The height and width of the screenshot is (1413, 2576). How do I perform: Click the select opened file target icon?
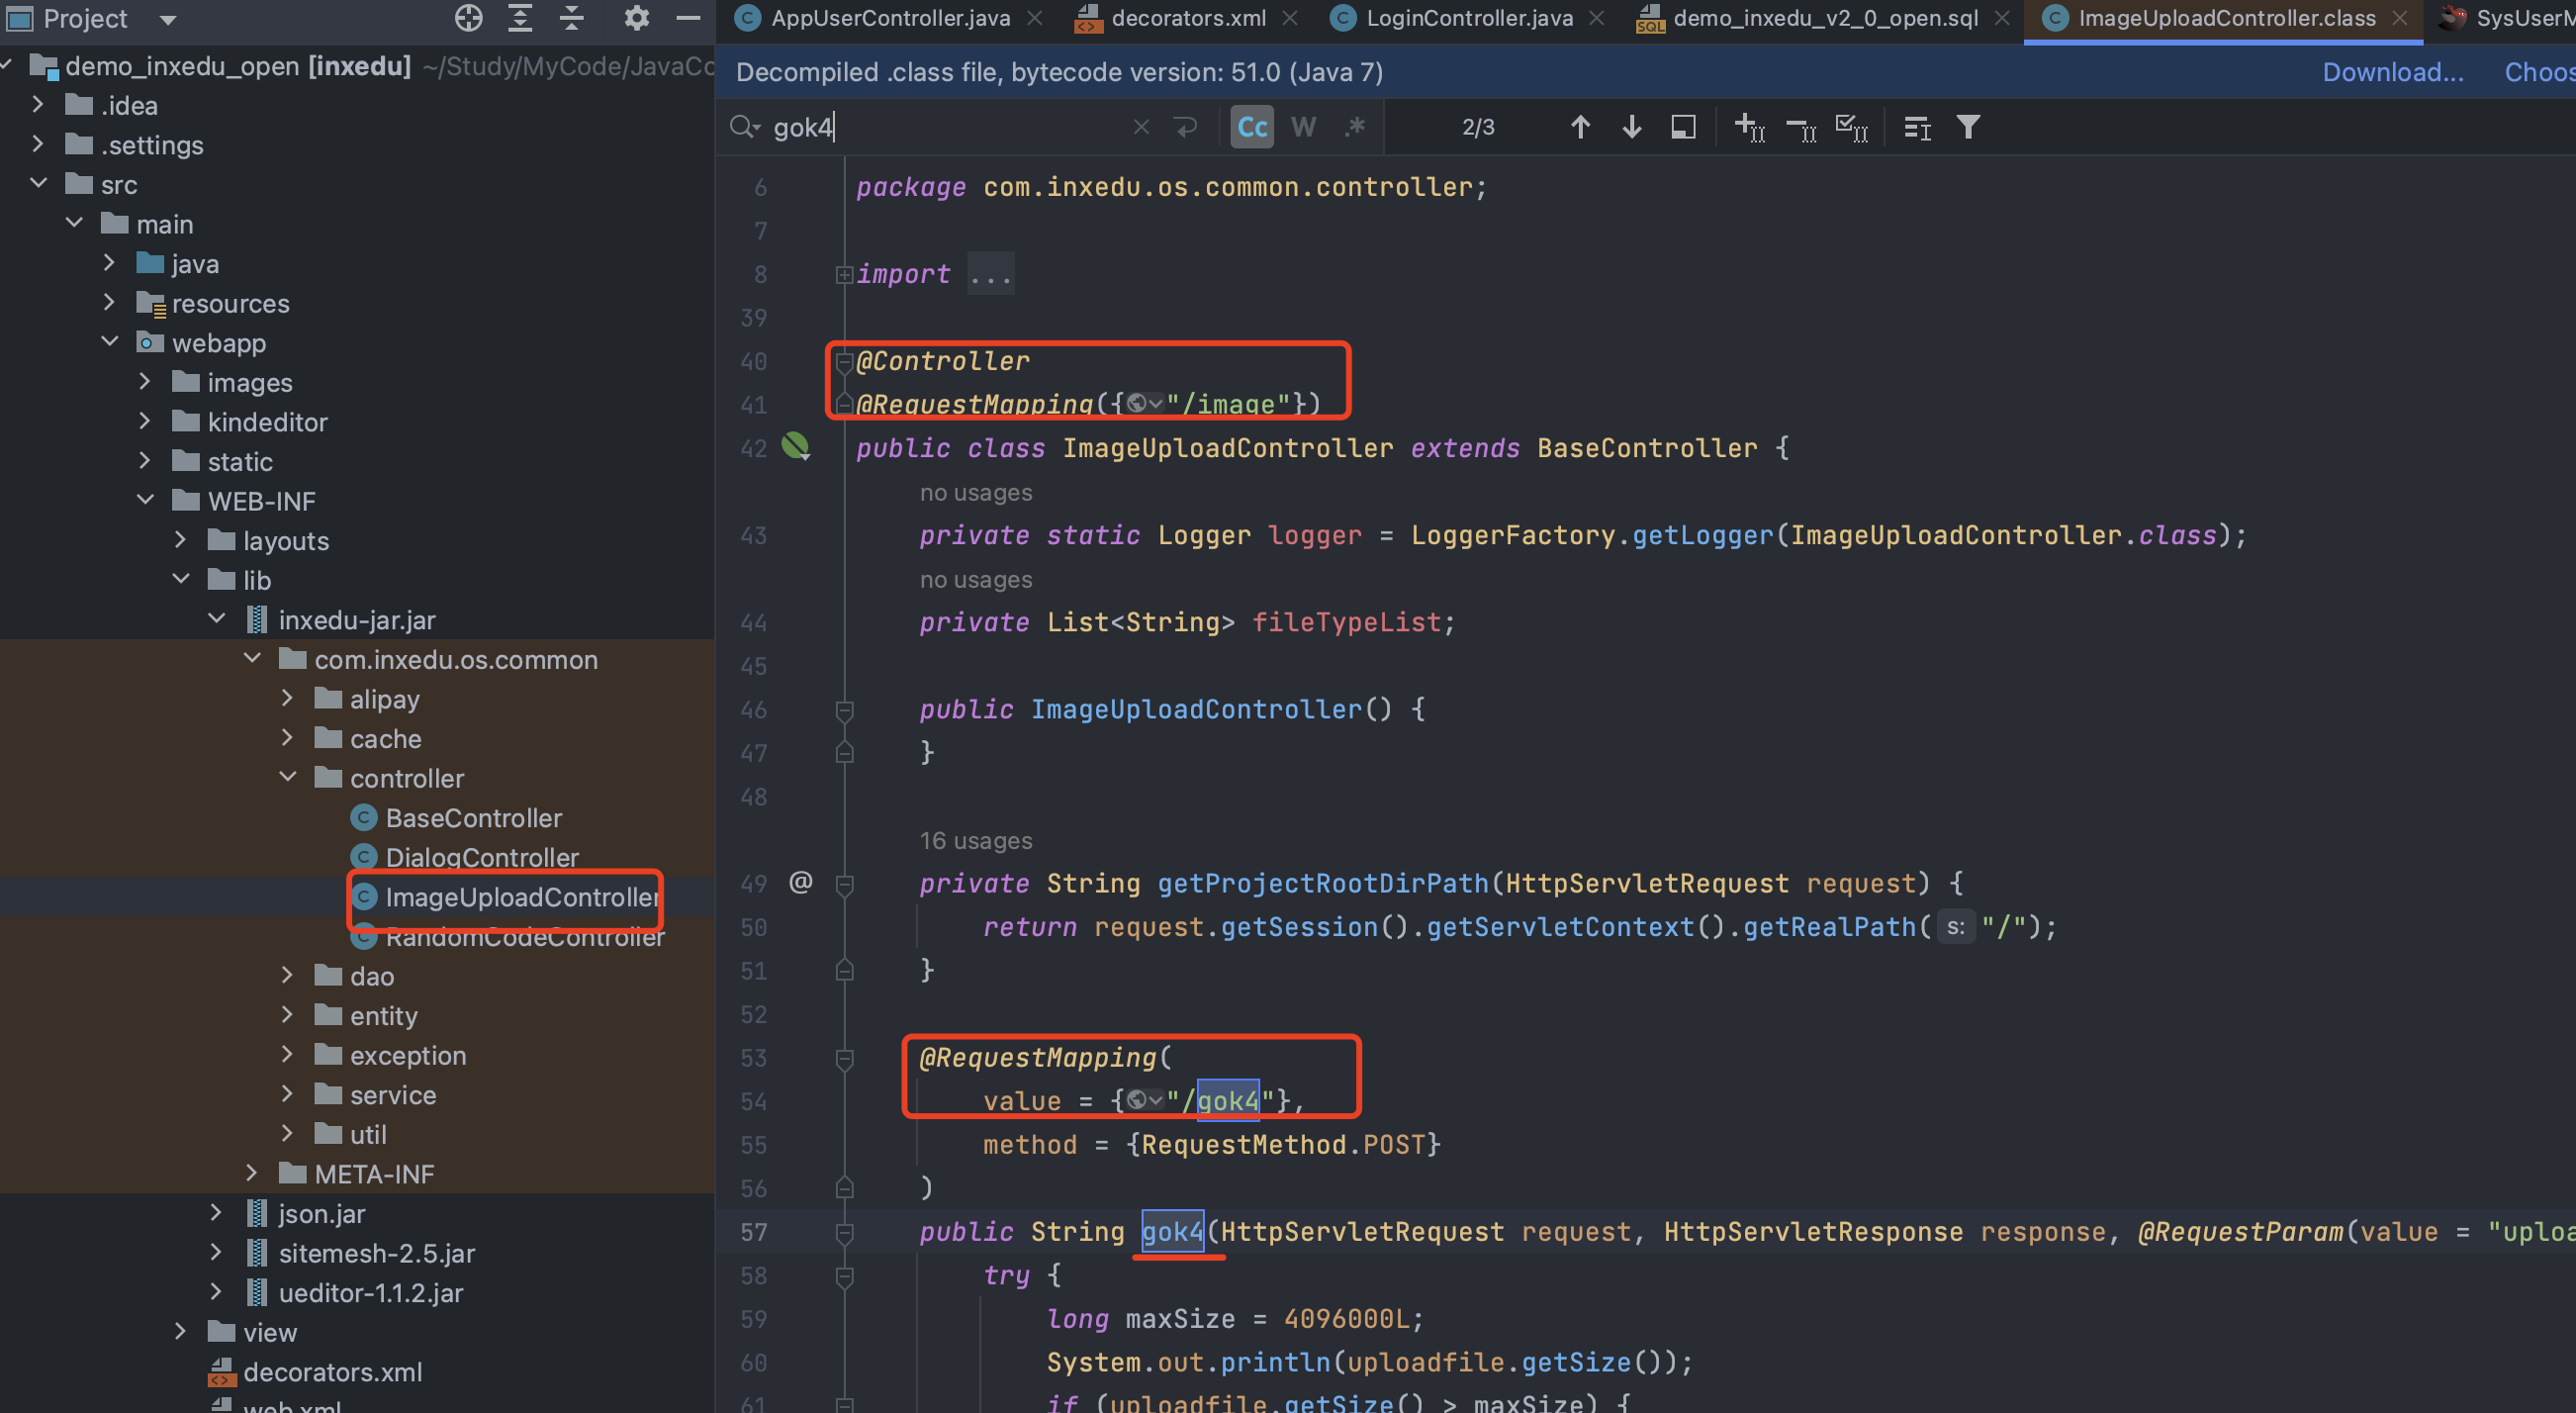(468, 18)
